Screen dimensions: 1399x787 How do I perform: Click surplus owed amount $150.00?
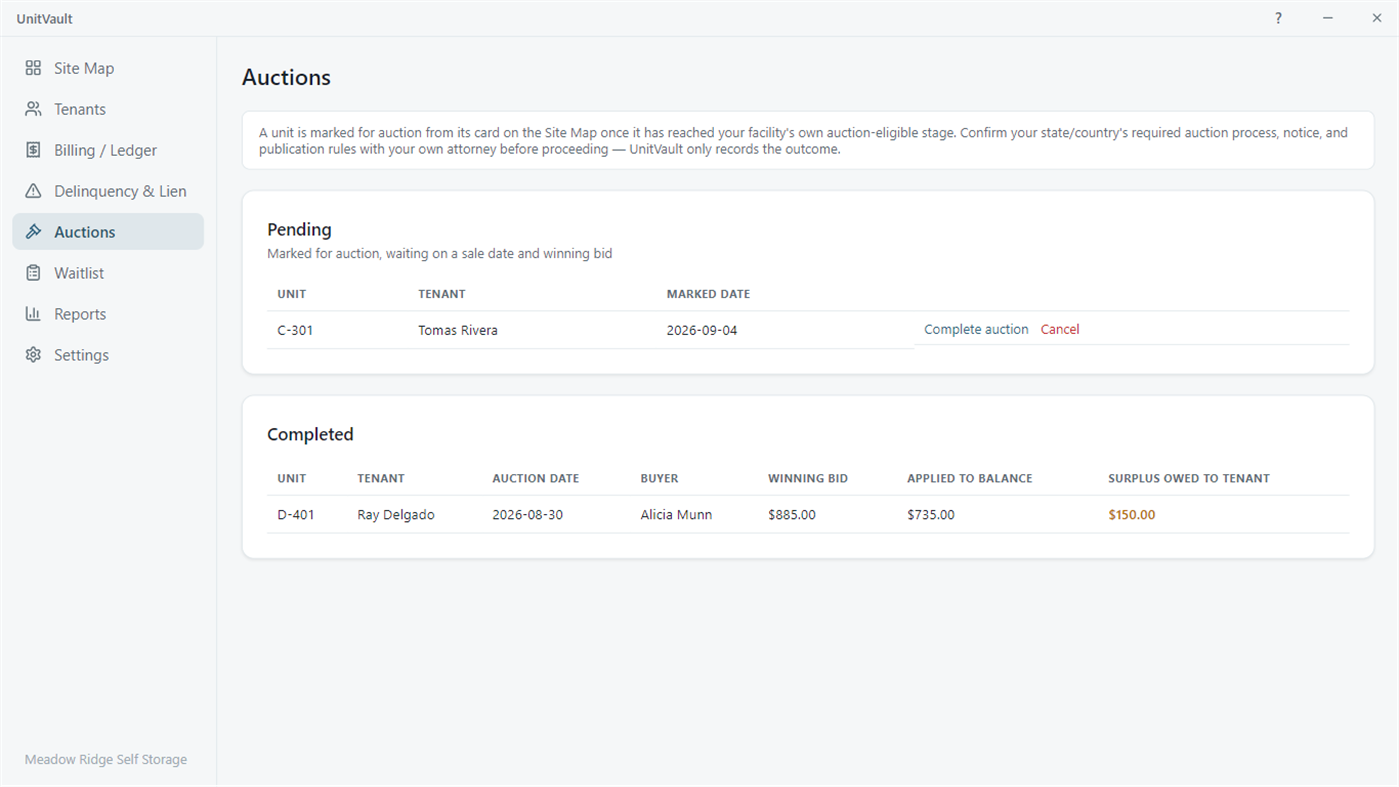coord(1132,515)
